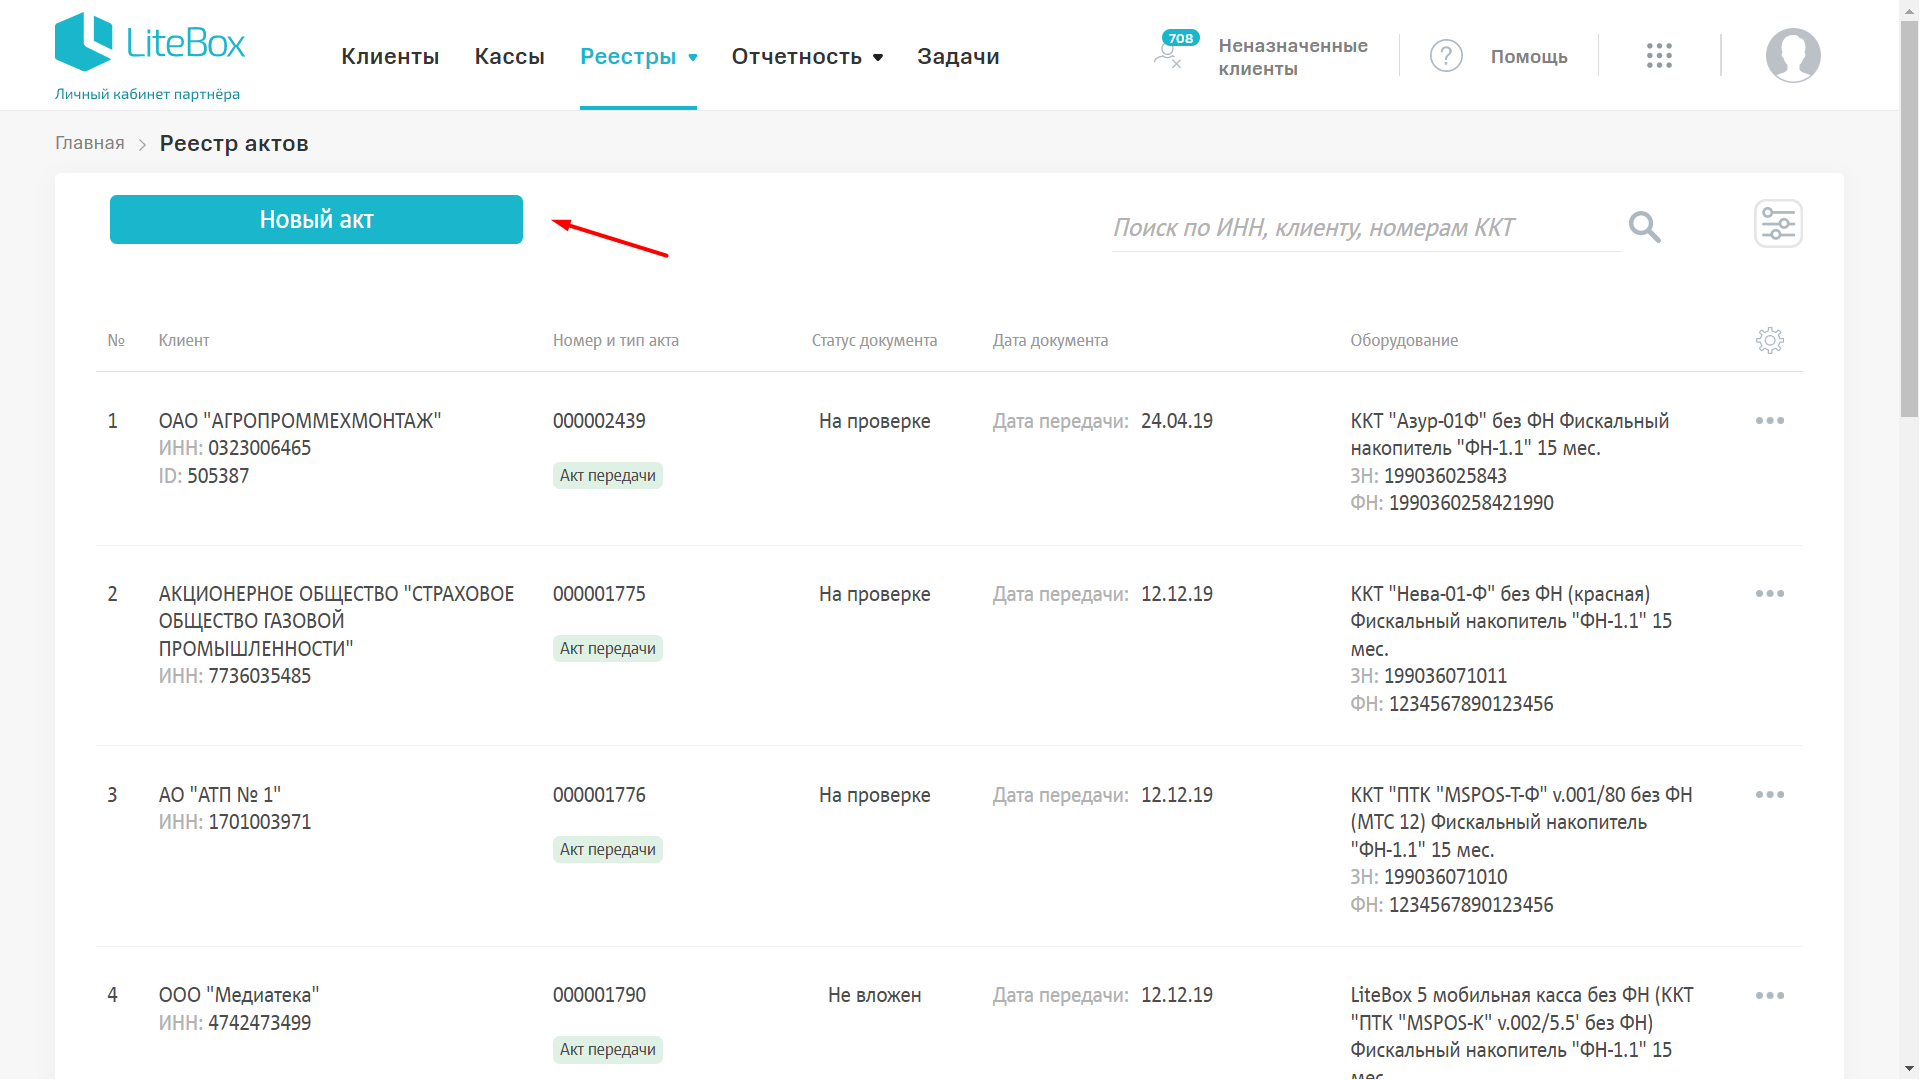Select the Реестры menu tab
The height and width of the screenshot is (1080, 1920).
pos(628,57)
